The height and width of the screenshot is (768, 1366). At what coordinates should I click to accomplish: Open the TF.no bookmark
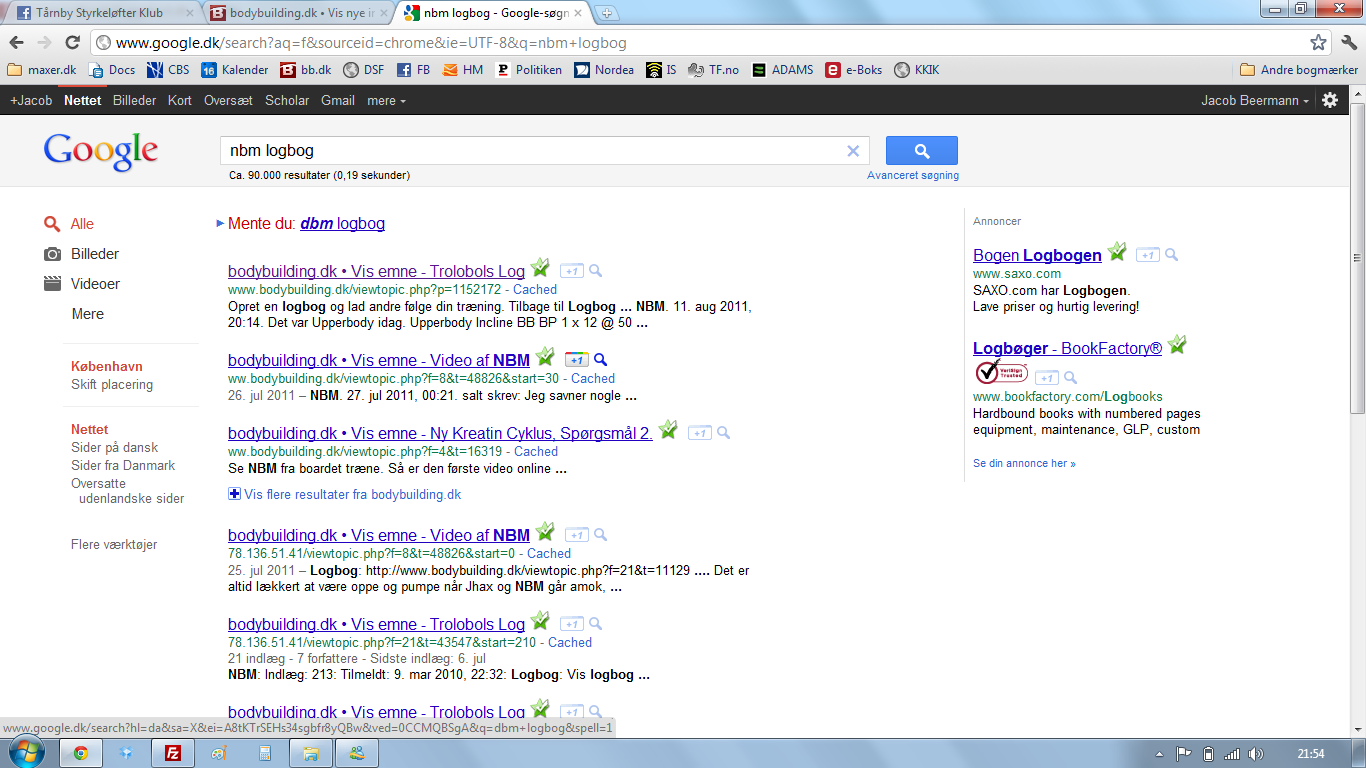tap(714, 70)
